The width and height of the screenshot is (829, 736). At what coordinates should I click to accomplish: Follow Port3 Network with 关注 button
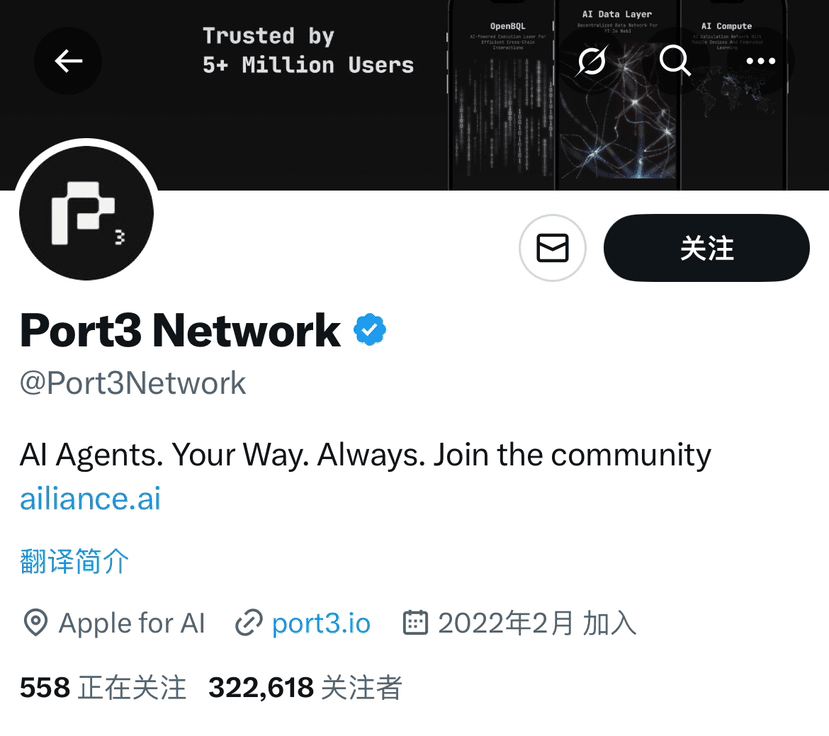706,247
